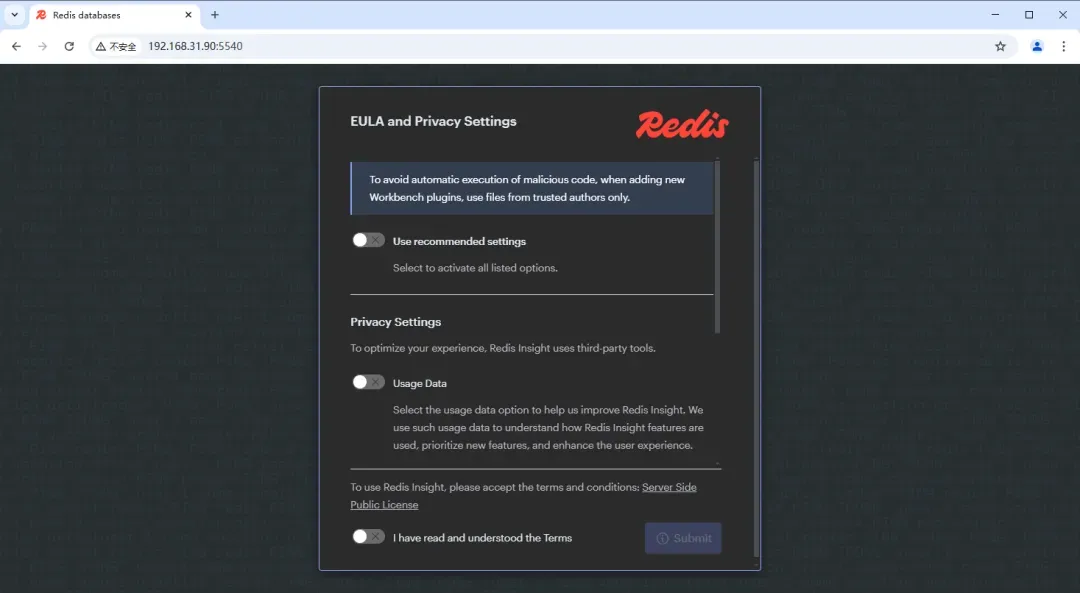The image size is (1080, 593).
Task: Turn on the Usage Data toggle
Action: [368, 382]
